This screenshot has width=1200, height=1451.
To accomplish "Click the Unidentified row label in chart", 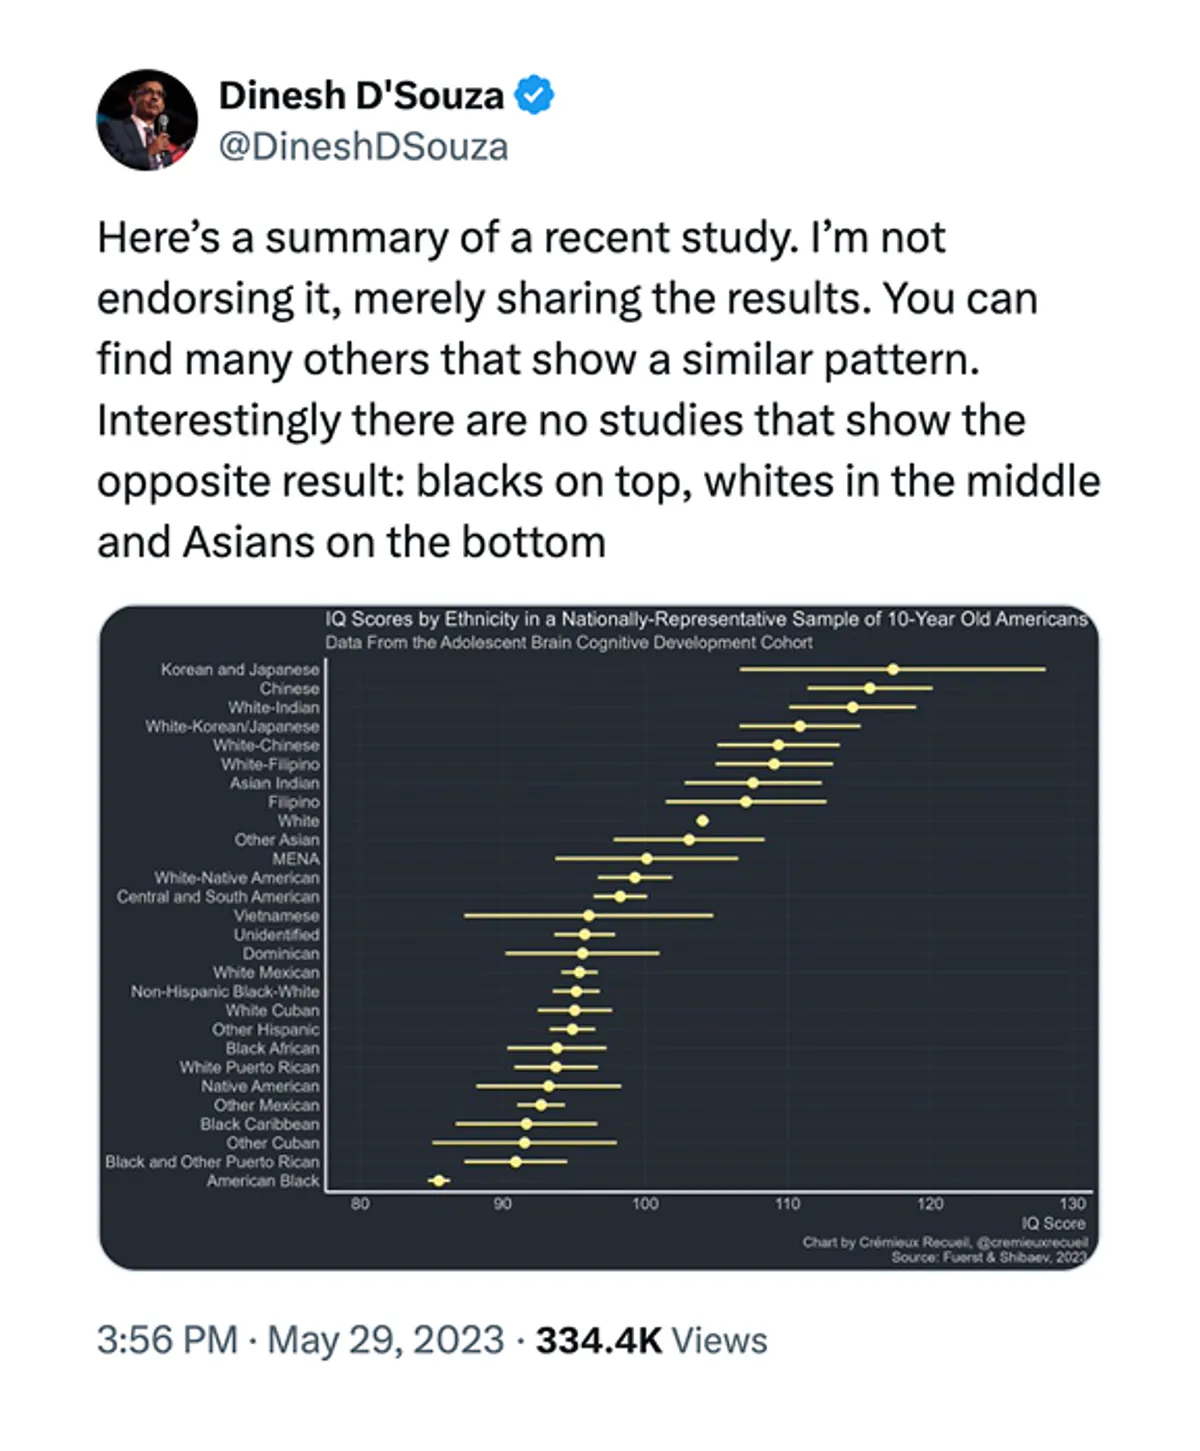I will [x=277, y=935].
